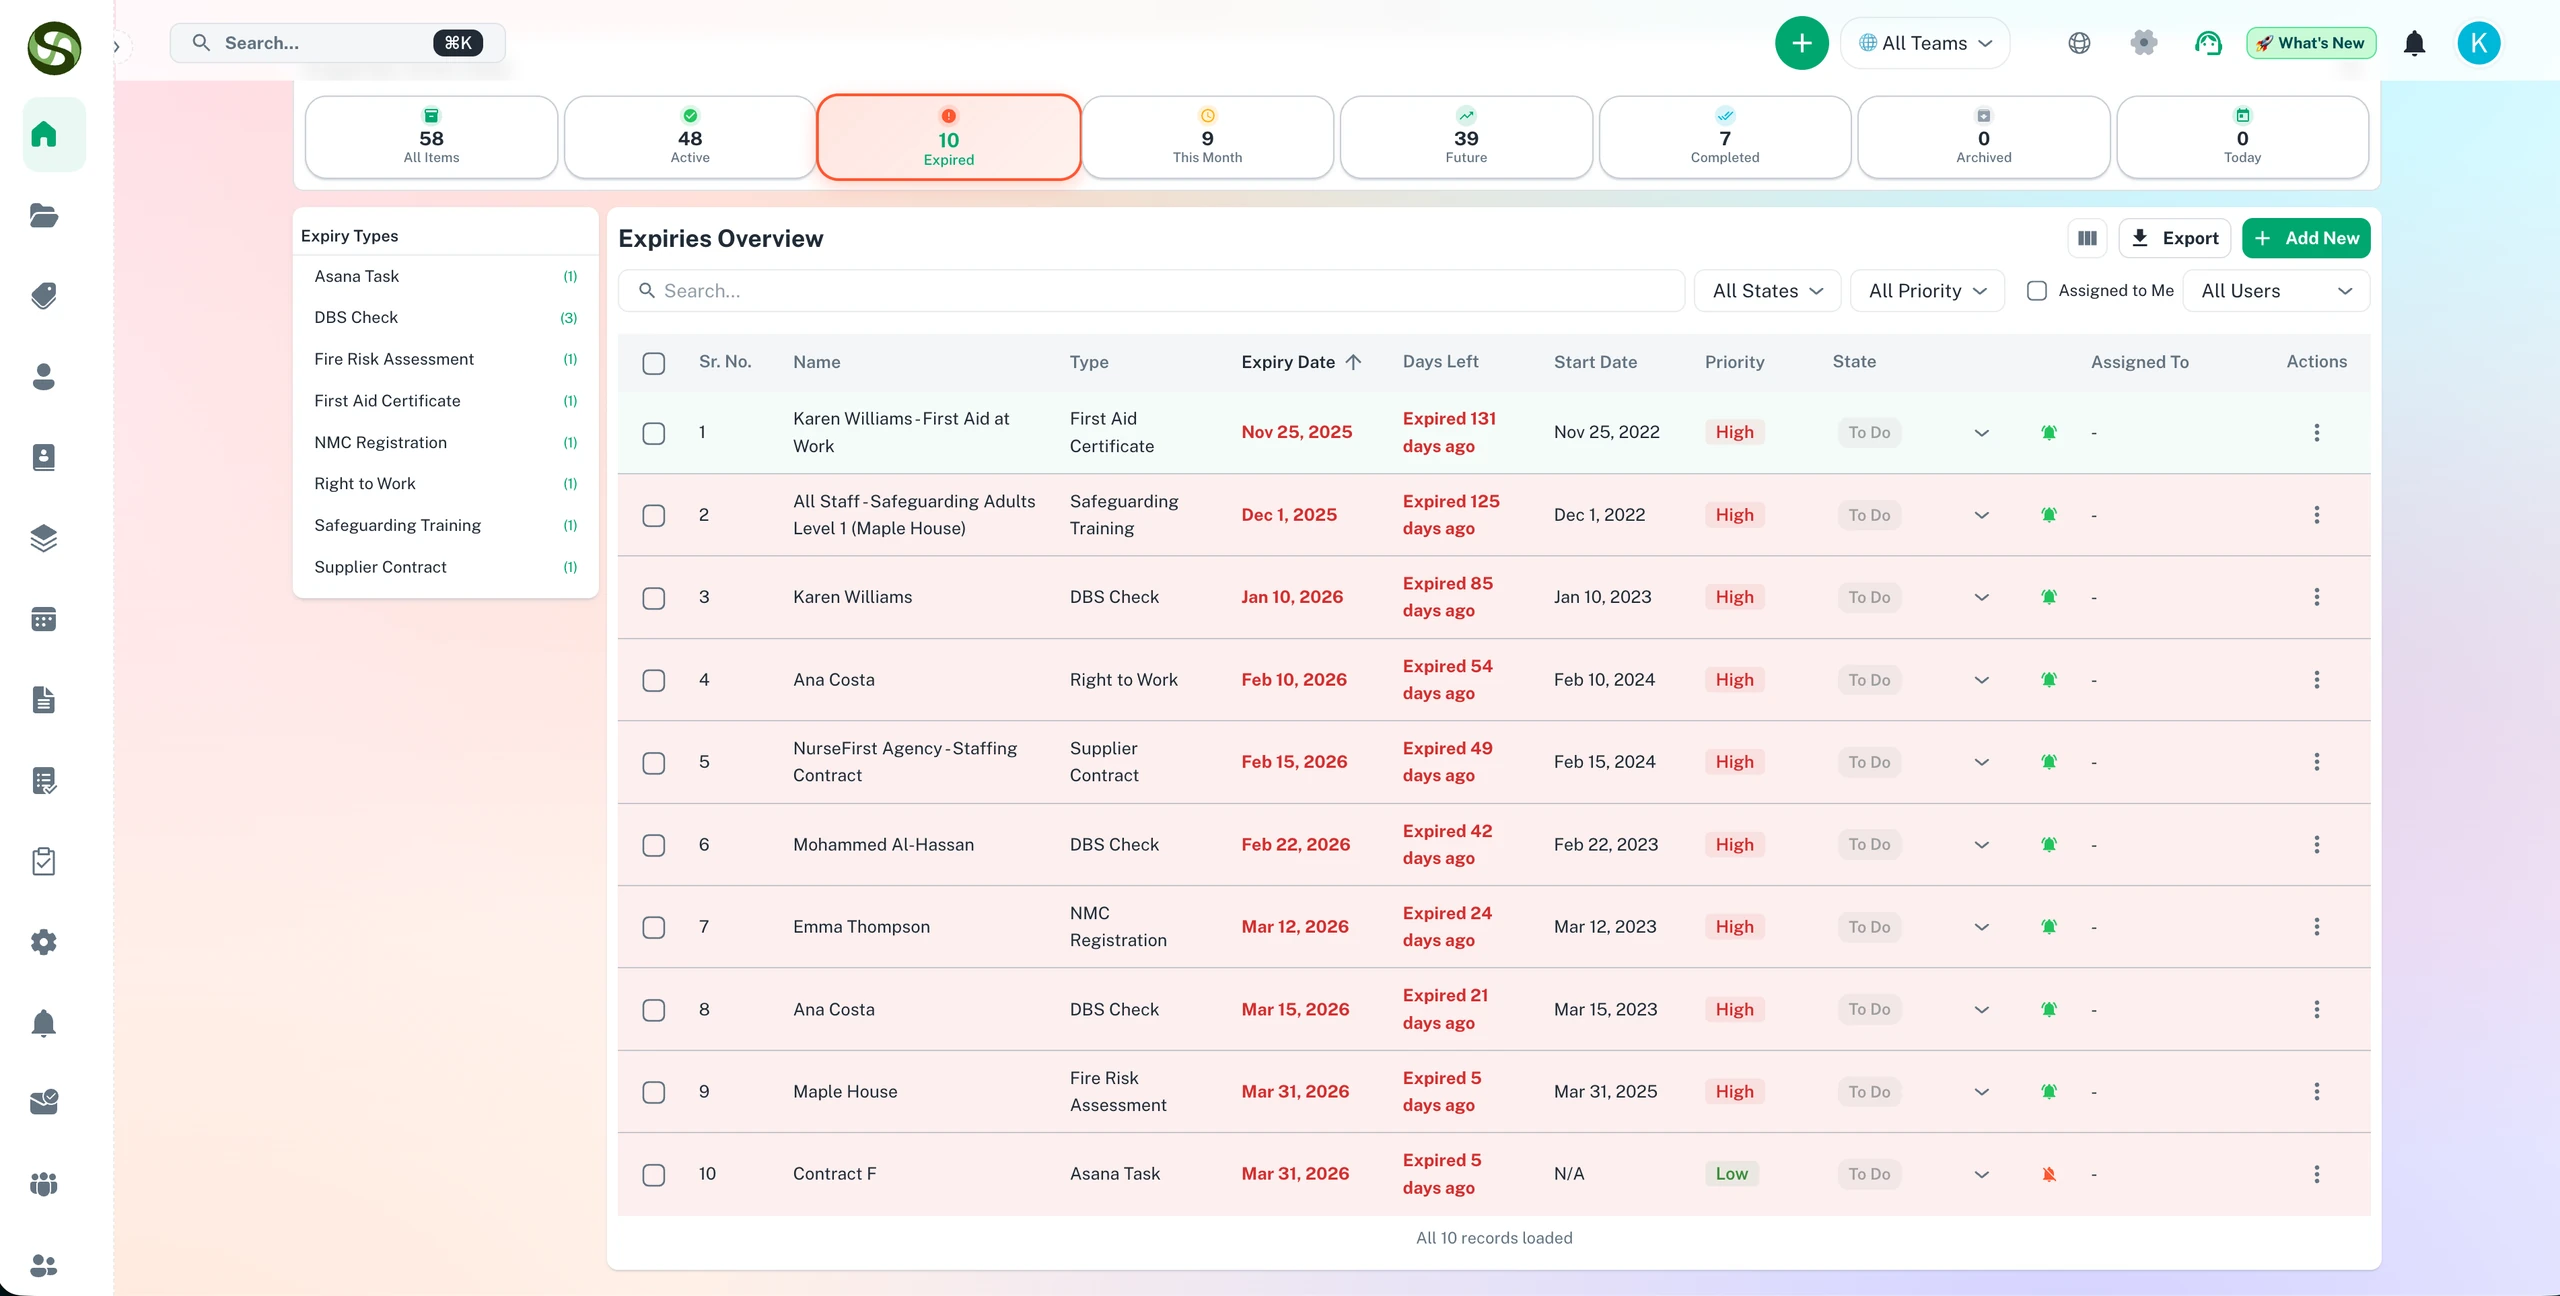Select checkbox for Contract F row

click(x=653, y=1175)
